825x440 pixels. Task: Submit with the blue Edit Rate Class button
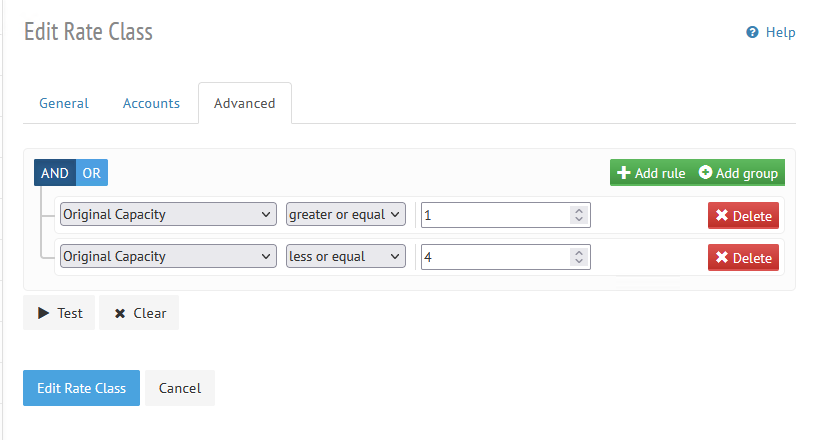(x=82, y=388)
